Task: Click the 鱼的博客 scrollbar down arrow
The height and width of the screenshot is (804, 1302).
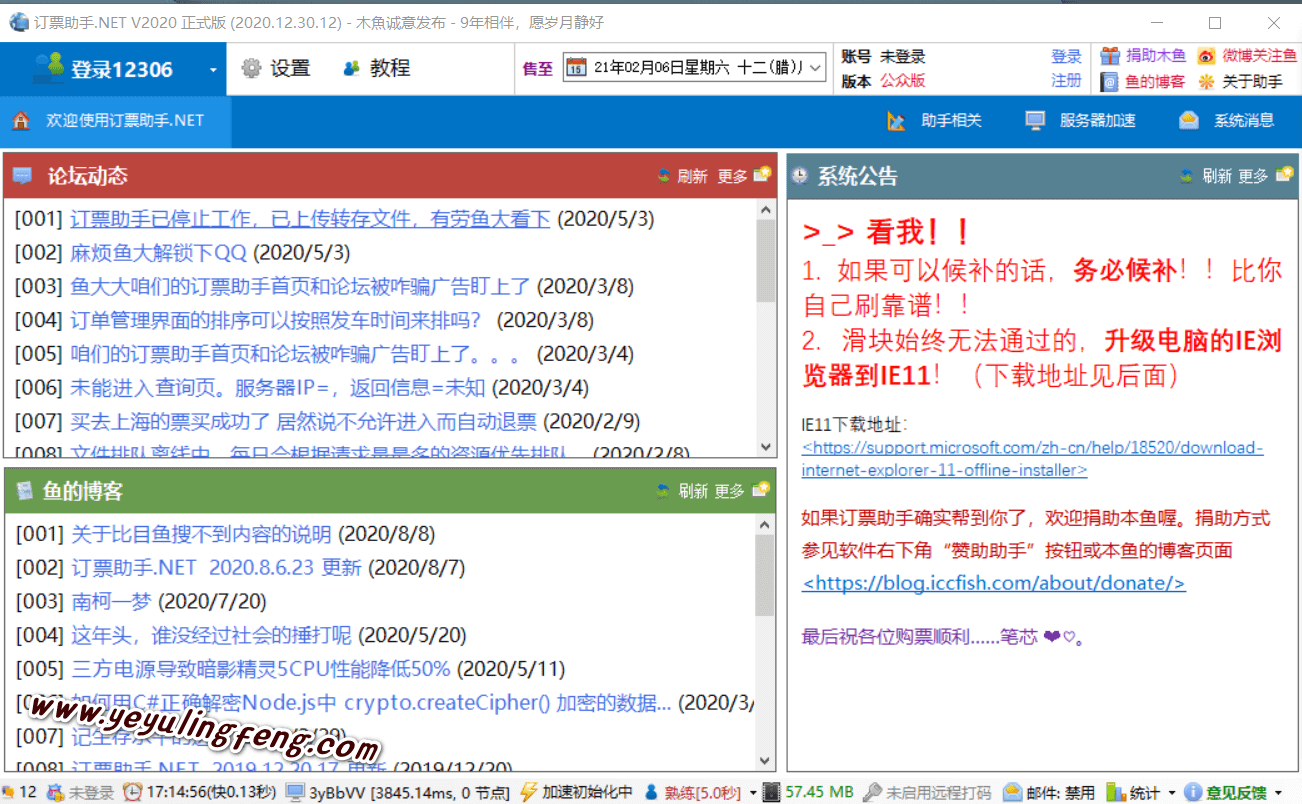Action: (766, 762)
